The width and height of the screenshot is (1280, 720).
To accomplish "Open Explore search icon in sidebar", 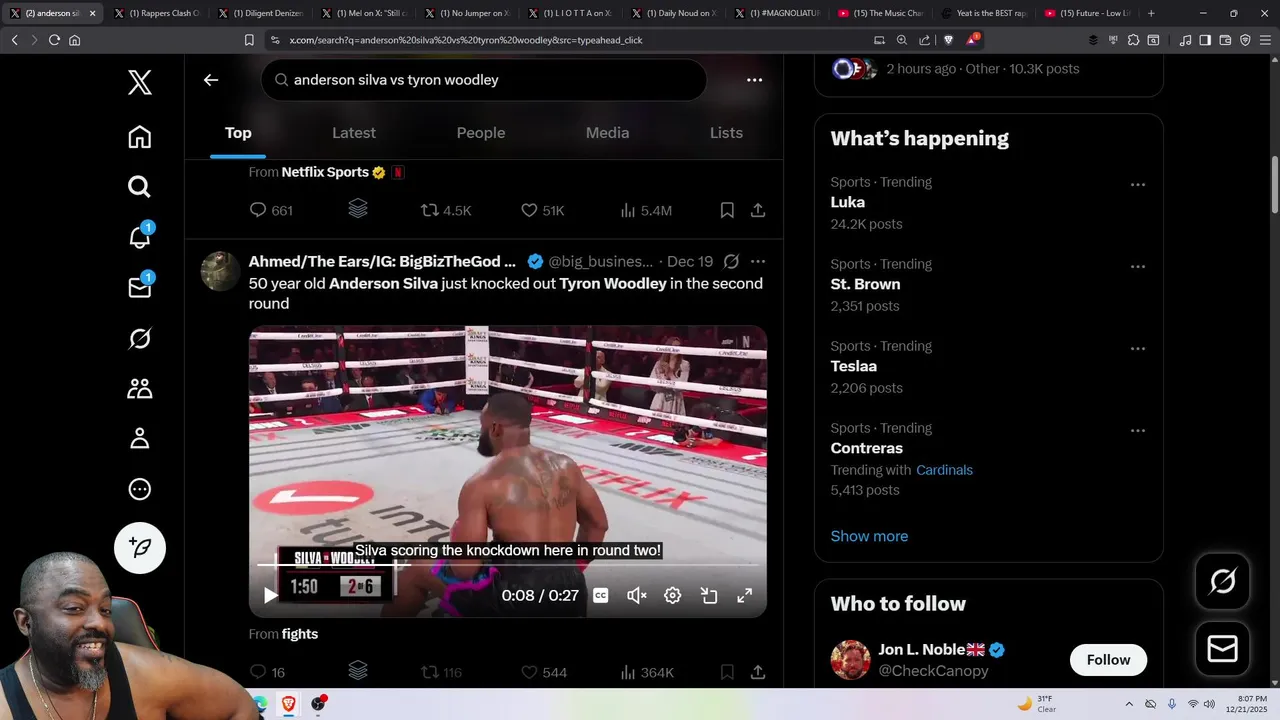I will [140, 187].
